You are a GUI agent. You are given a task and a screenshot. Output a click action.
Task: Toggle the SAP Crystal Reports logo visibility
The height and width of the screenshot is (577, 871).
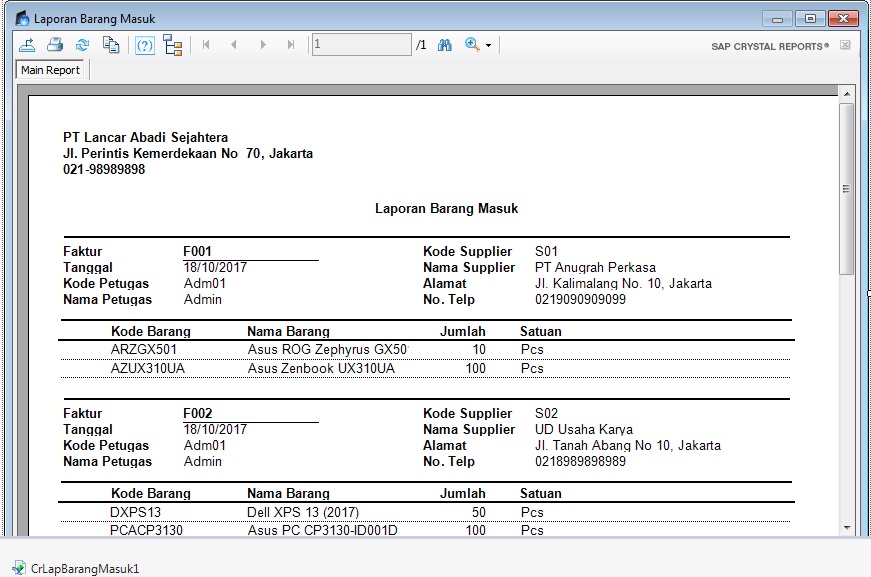[844, 44]
